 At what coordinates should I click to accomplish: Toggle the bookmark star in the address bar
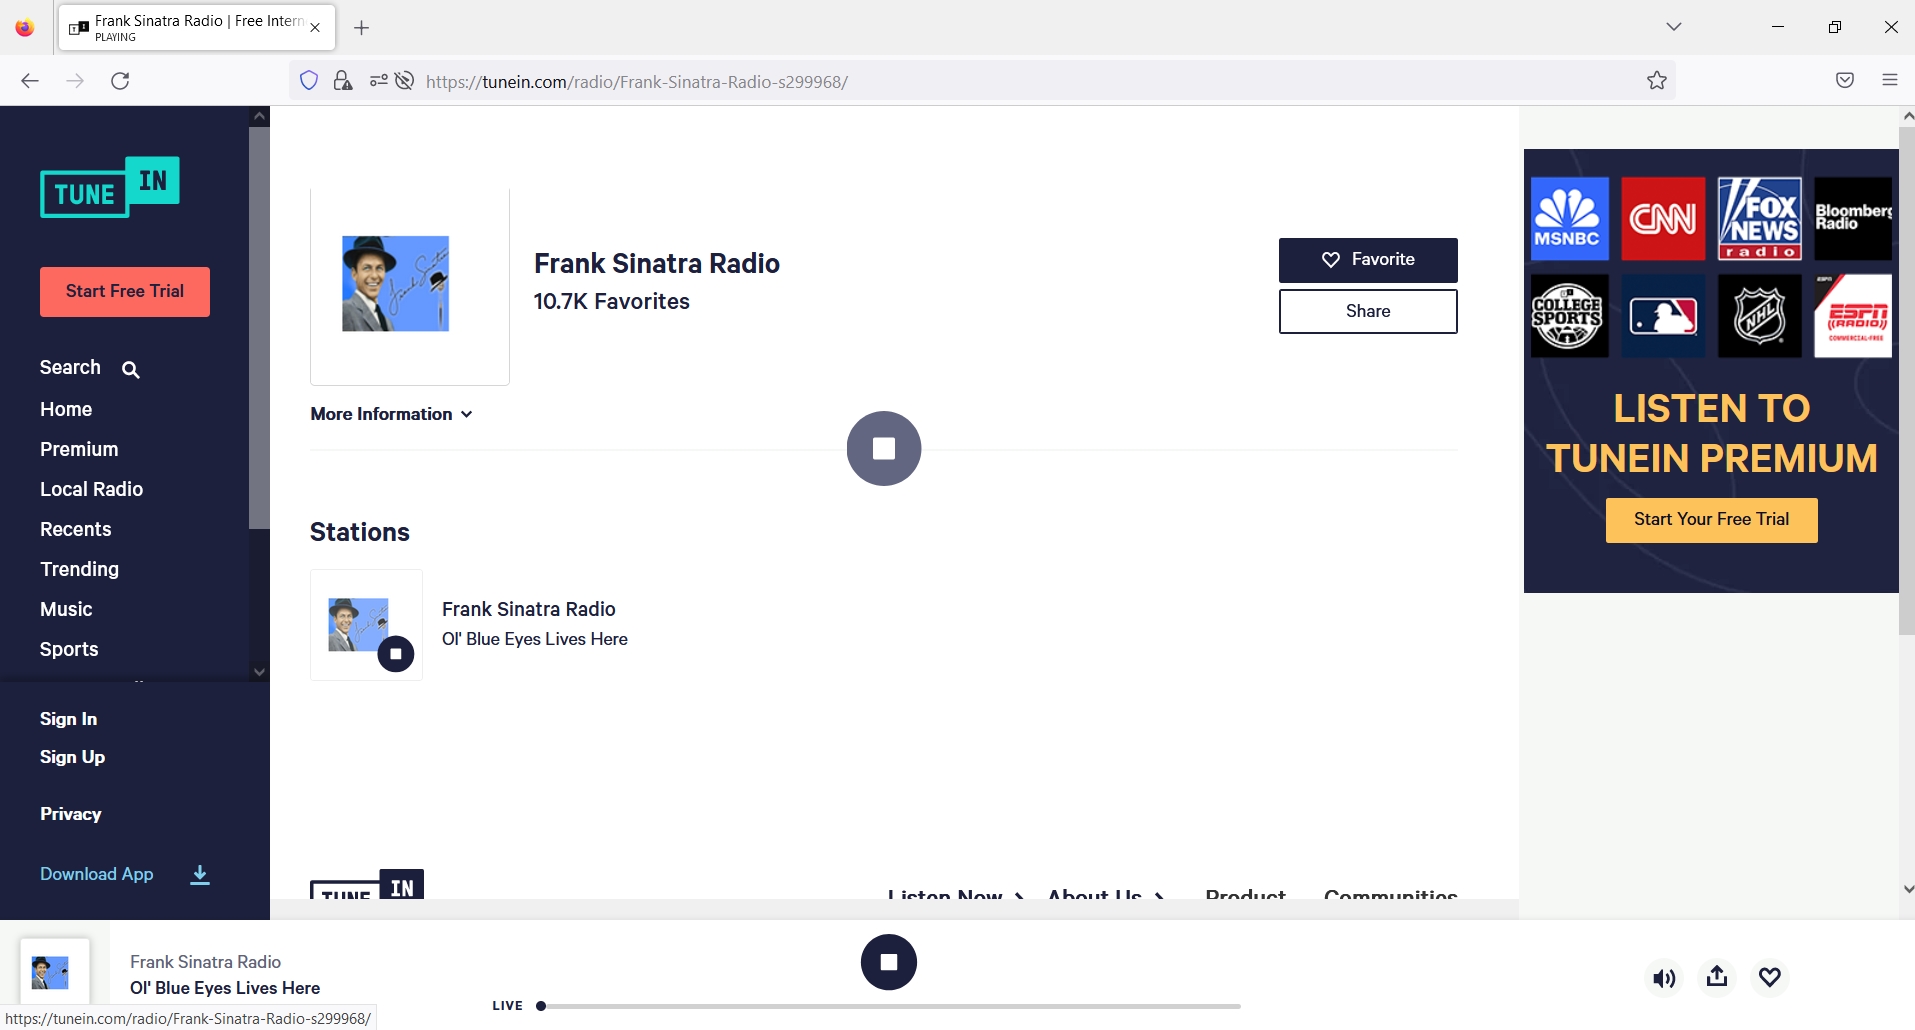click(x=1656, y=81)
